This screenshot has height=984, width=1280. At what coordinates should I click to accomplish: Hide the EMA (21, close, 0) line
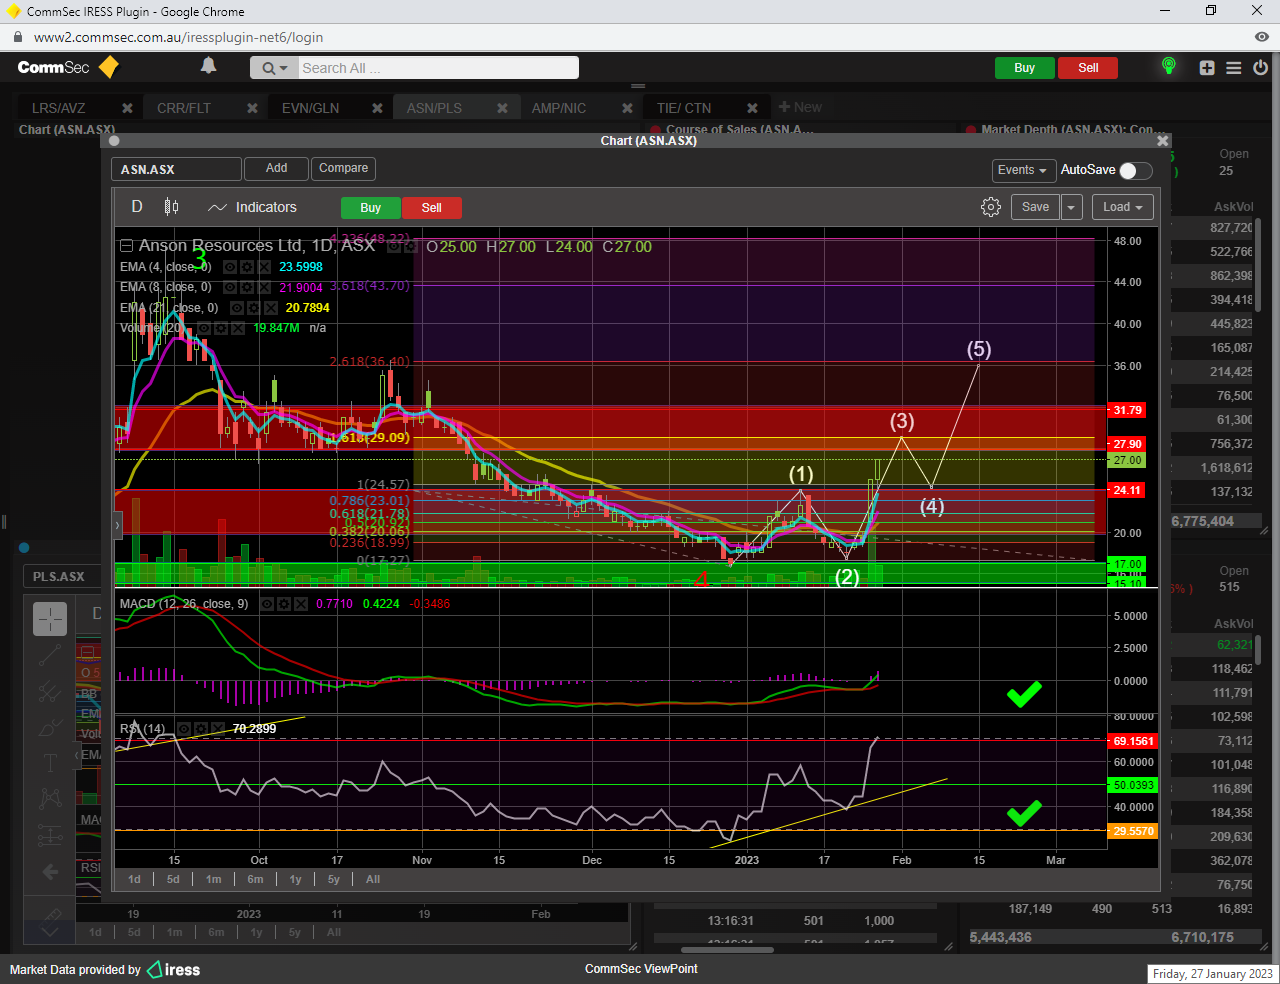click(x=237, y=308)
